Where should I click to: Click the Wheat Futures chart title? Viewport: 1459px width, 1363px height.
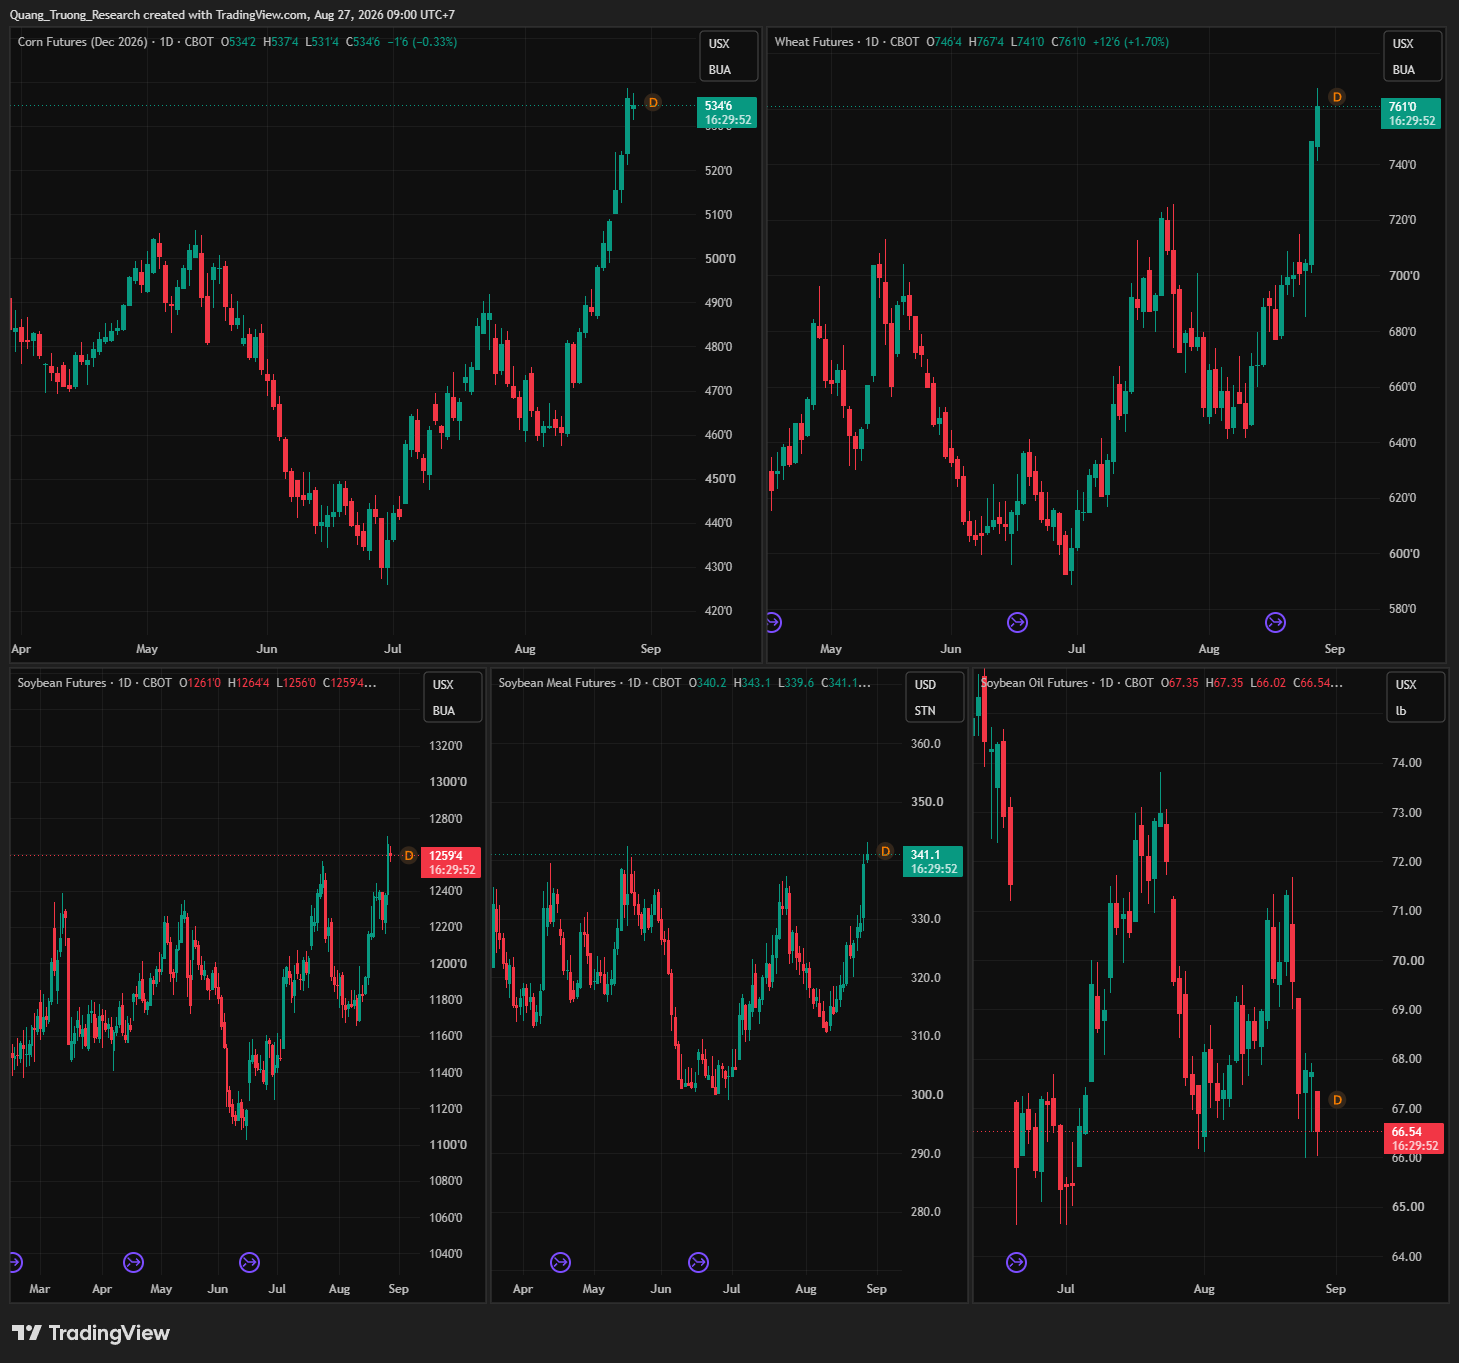tap(814, 42)
